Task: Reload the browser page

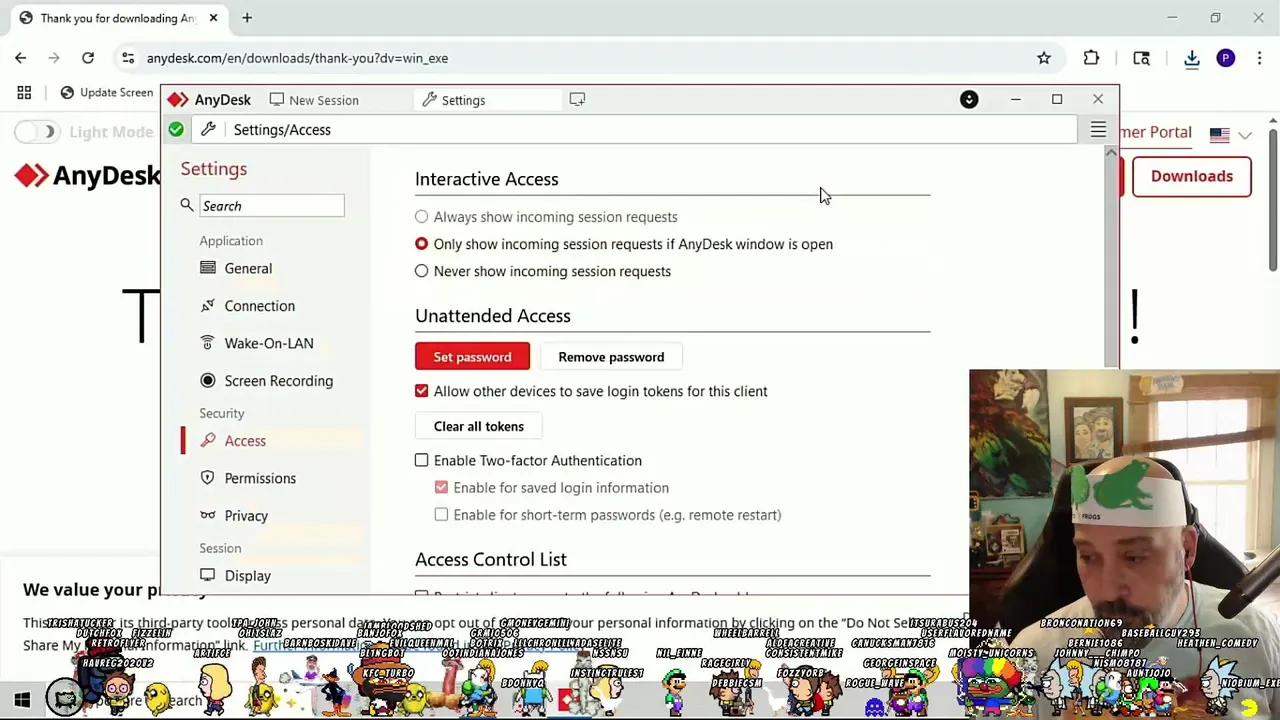Action: point(88,58)
